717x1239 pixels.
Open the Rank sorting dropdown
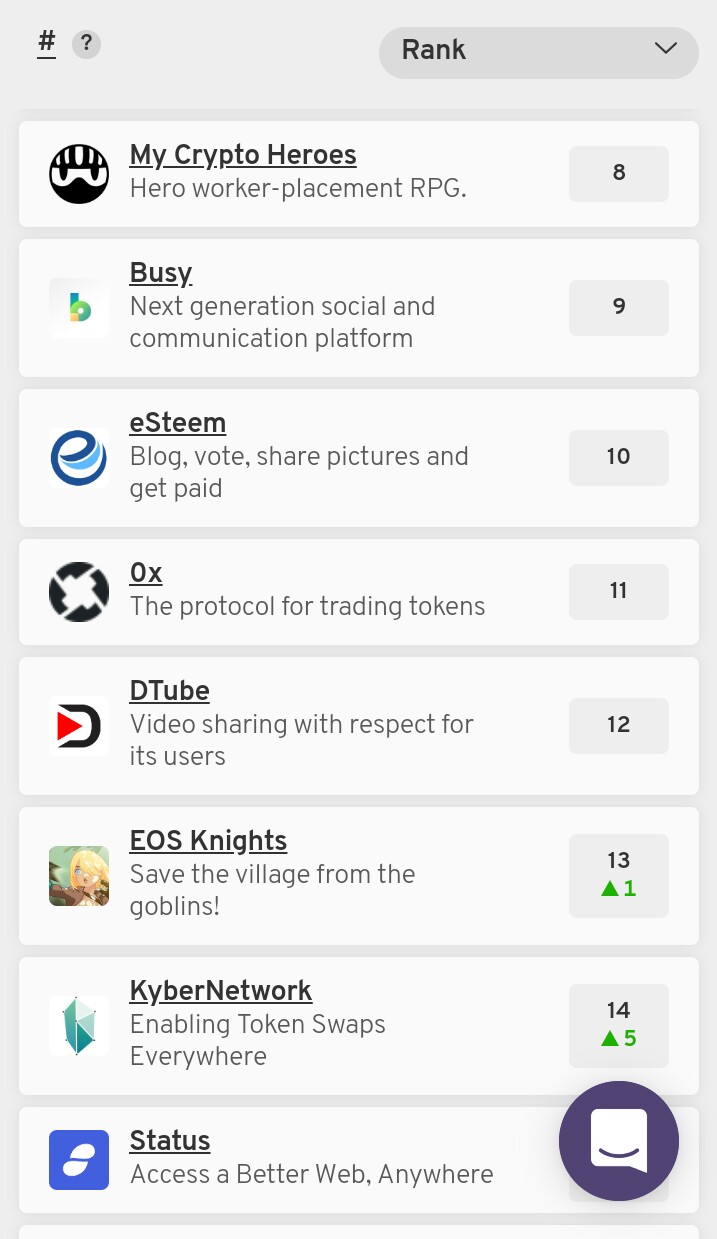click(539, 52)
